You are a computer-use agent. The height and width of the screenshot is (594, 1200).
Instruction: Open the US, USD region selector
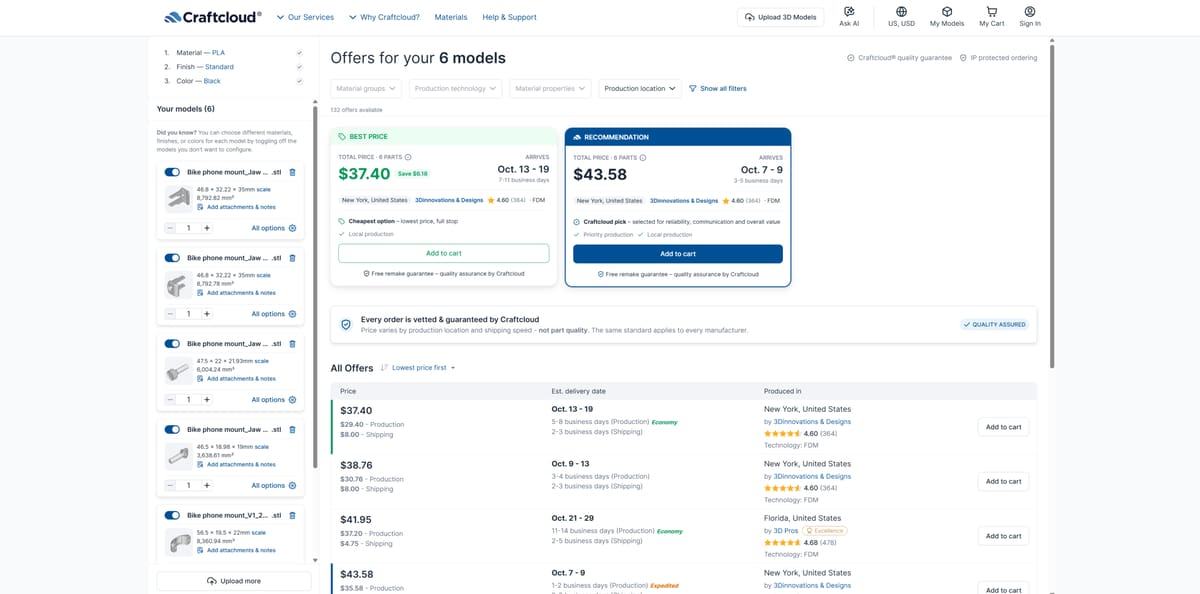pyautogui.click(x=901, y=16)
